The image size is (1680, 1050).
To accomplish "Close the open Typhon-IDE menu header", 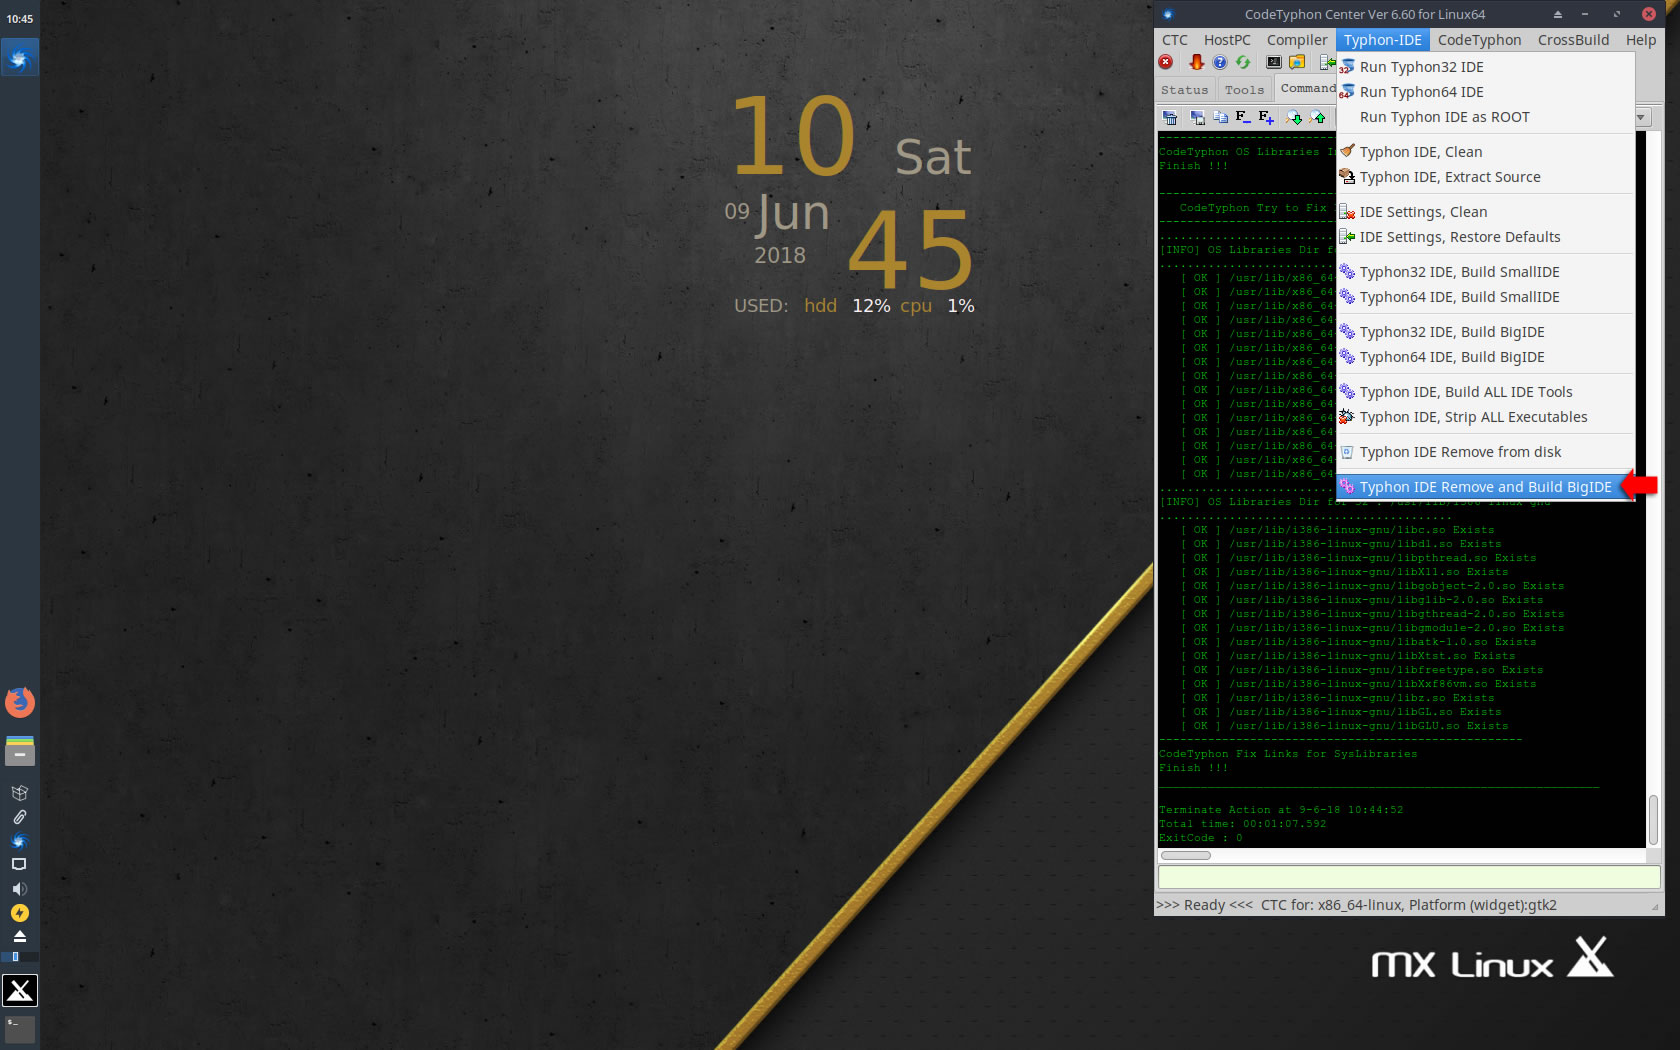I will (1382, 40).
